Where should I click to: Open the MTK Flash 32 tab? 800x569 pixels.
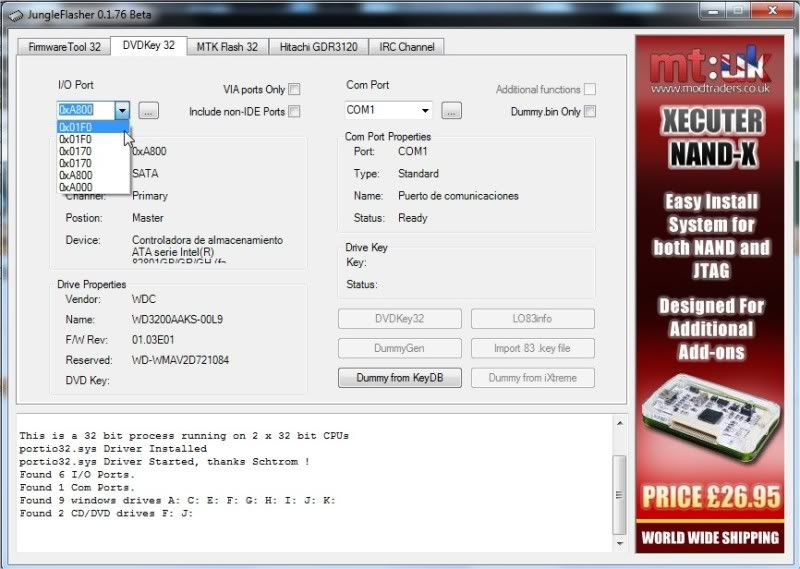click(227, 47)
